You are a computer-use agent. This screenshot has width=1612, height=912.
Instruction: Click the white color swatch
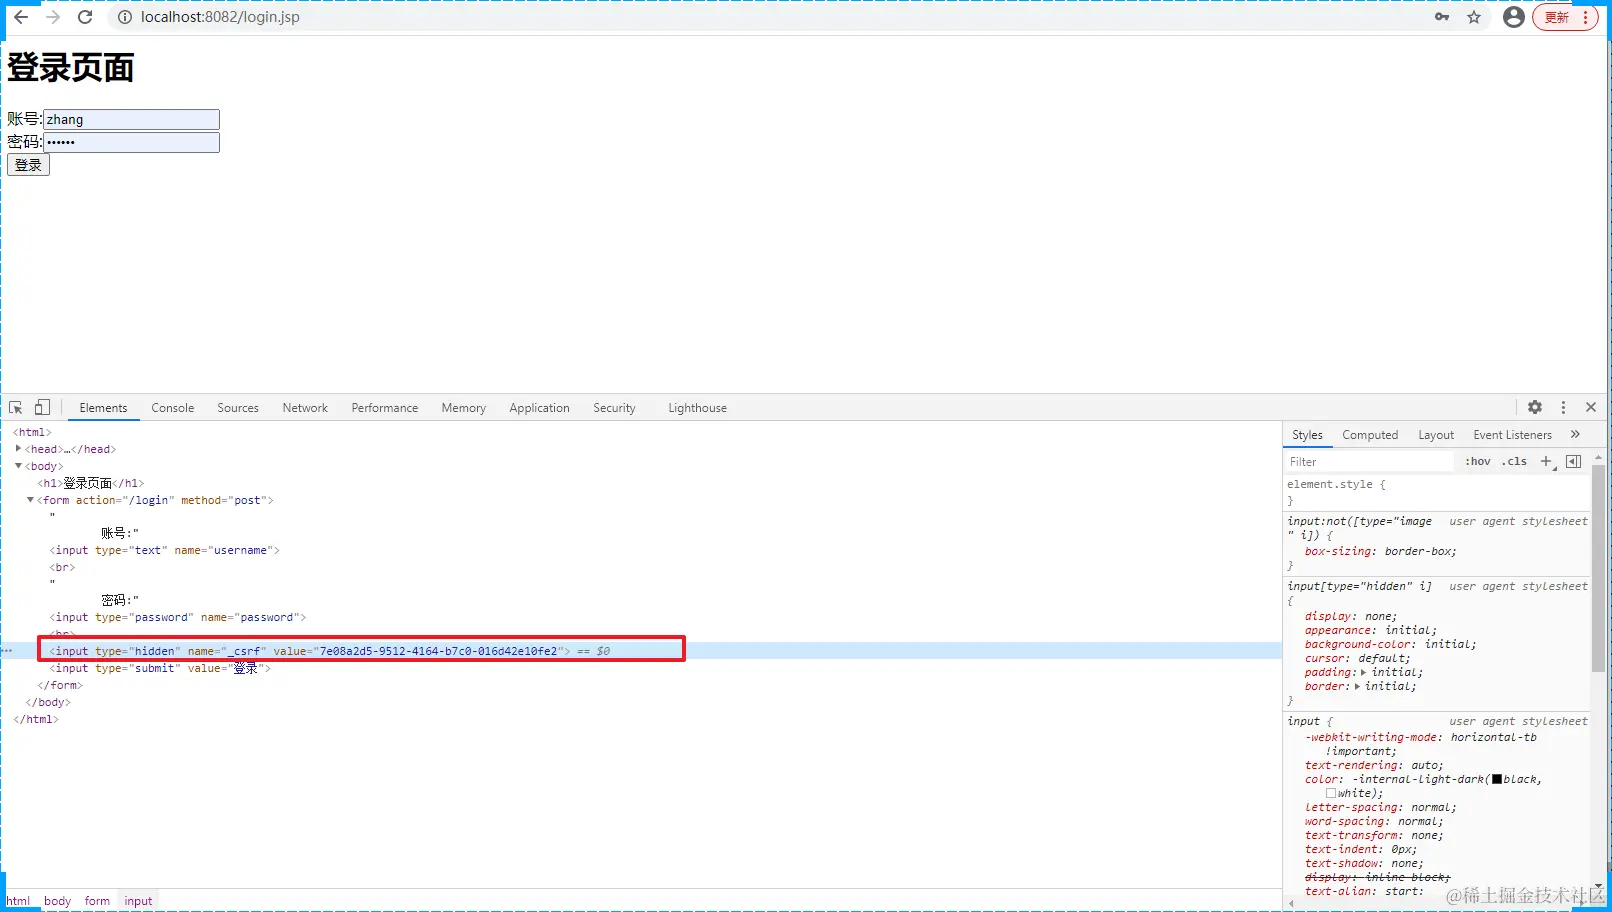coord(1331,793)
